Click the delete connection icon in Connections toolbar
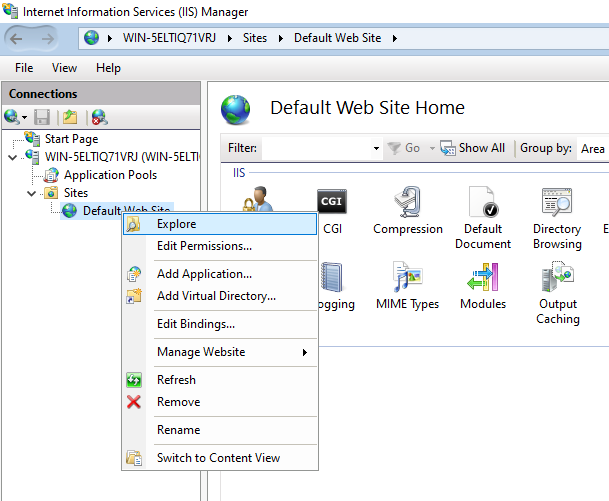This screenshot has width=609, height=501. click(99, 118)
